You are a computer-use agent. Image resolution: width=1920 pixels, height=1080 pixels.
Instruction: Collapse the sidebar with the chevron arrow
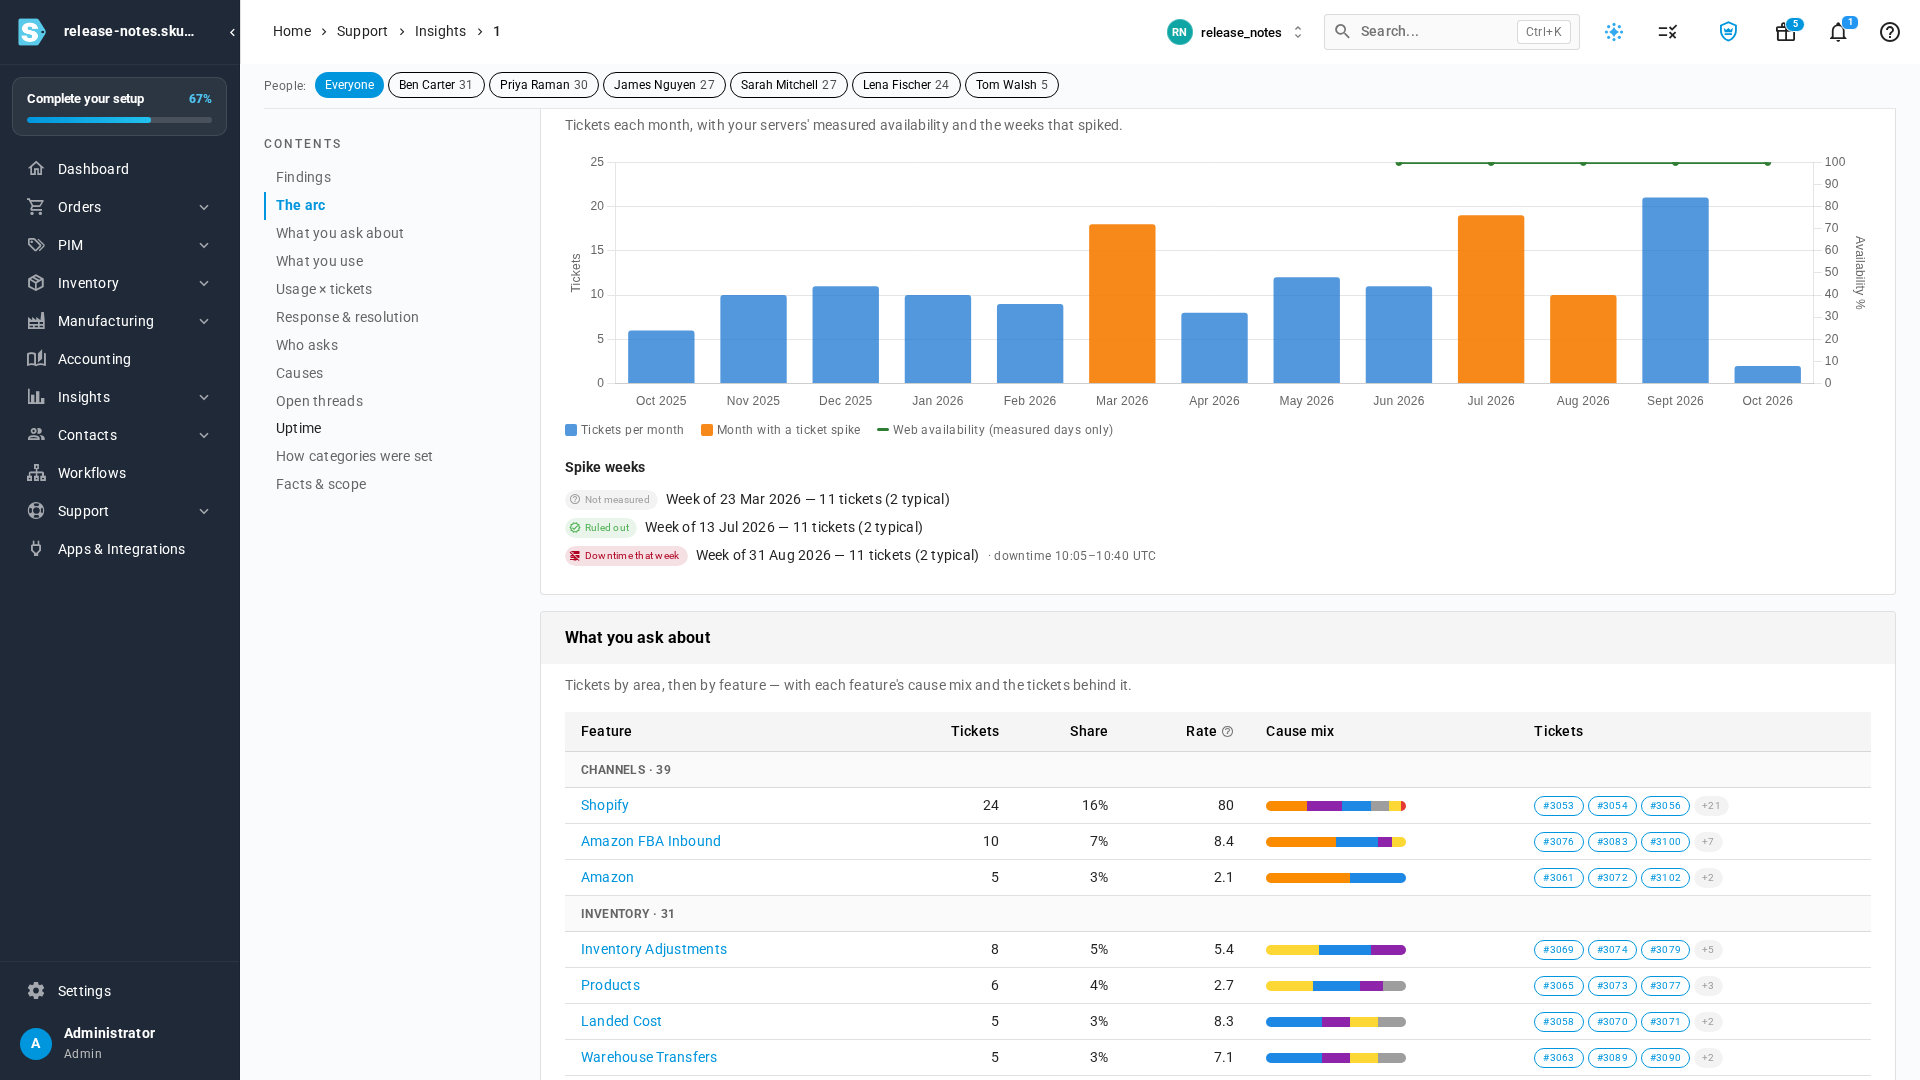click(x=232, y=32)
